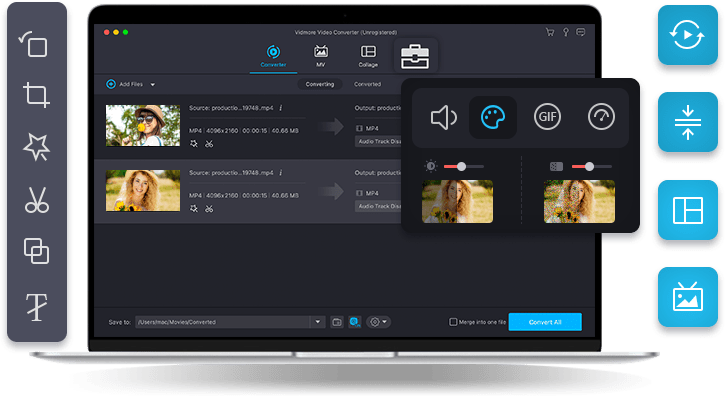Click the scissors cut icon for second video

(x=209, y=209)
